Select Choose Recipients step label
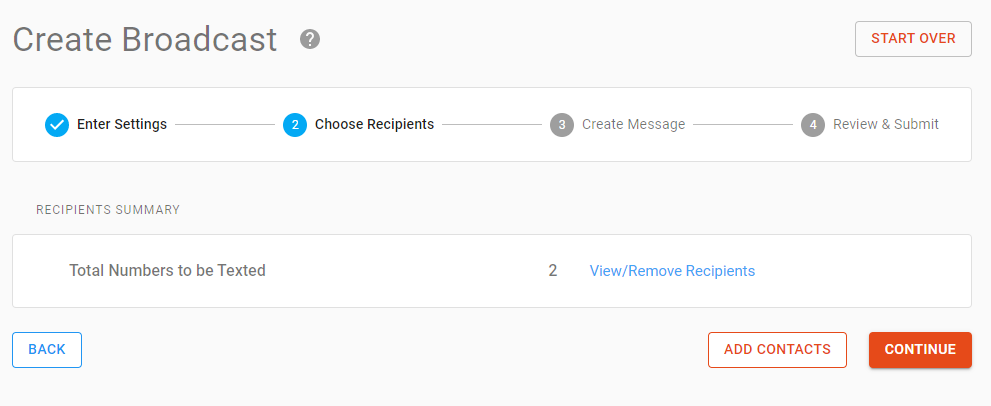 click(x=375, y=124)
